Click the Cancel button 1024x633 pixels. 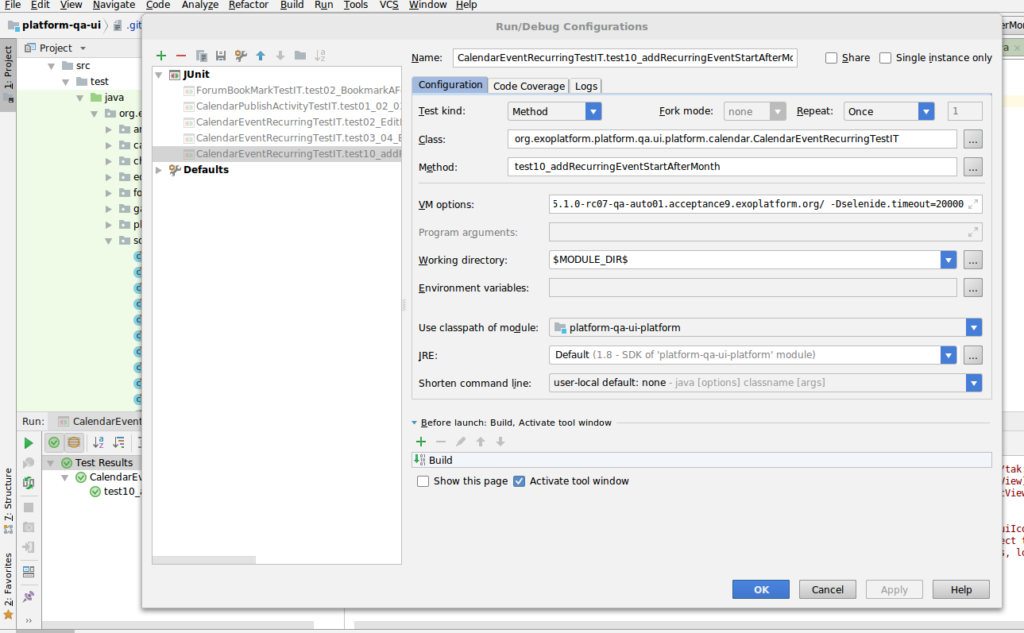pos(827,589)
